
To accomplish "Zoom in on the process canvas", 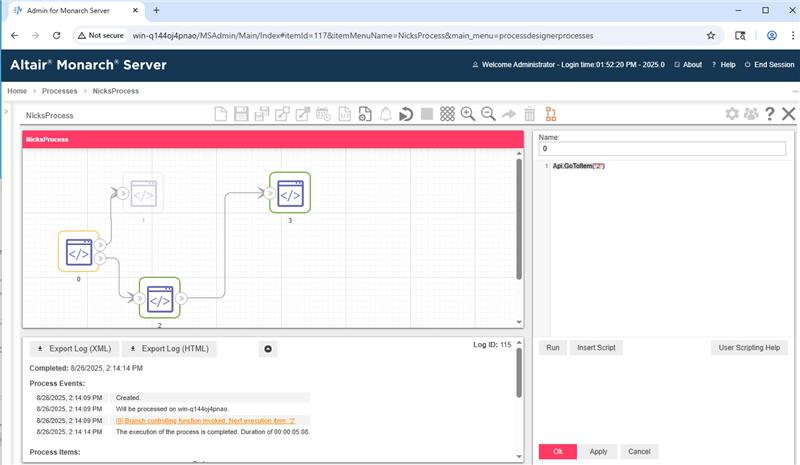I will click(x=468, y=114).
